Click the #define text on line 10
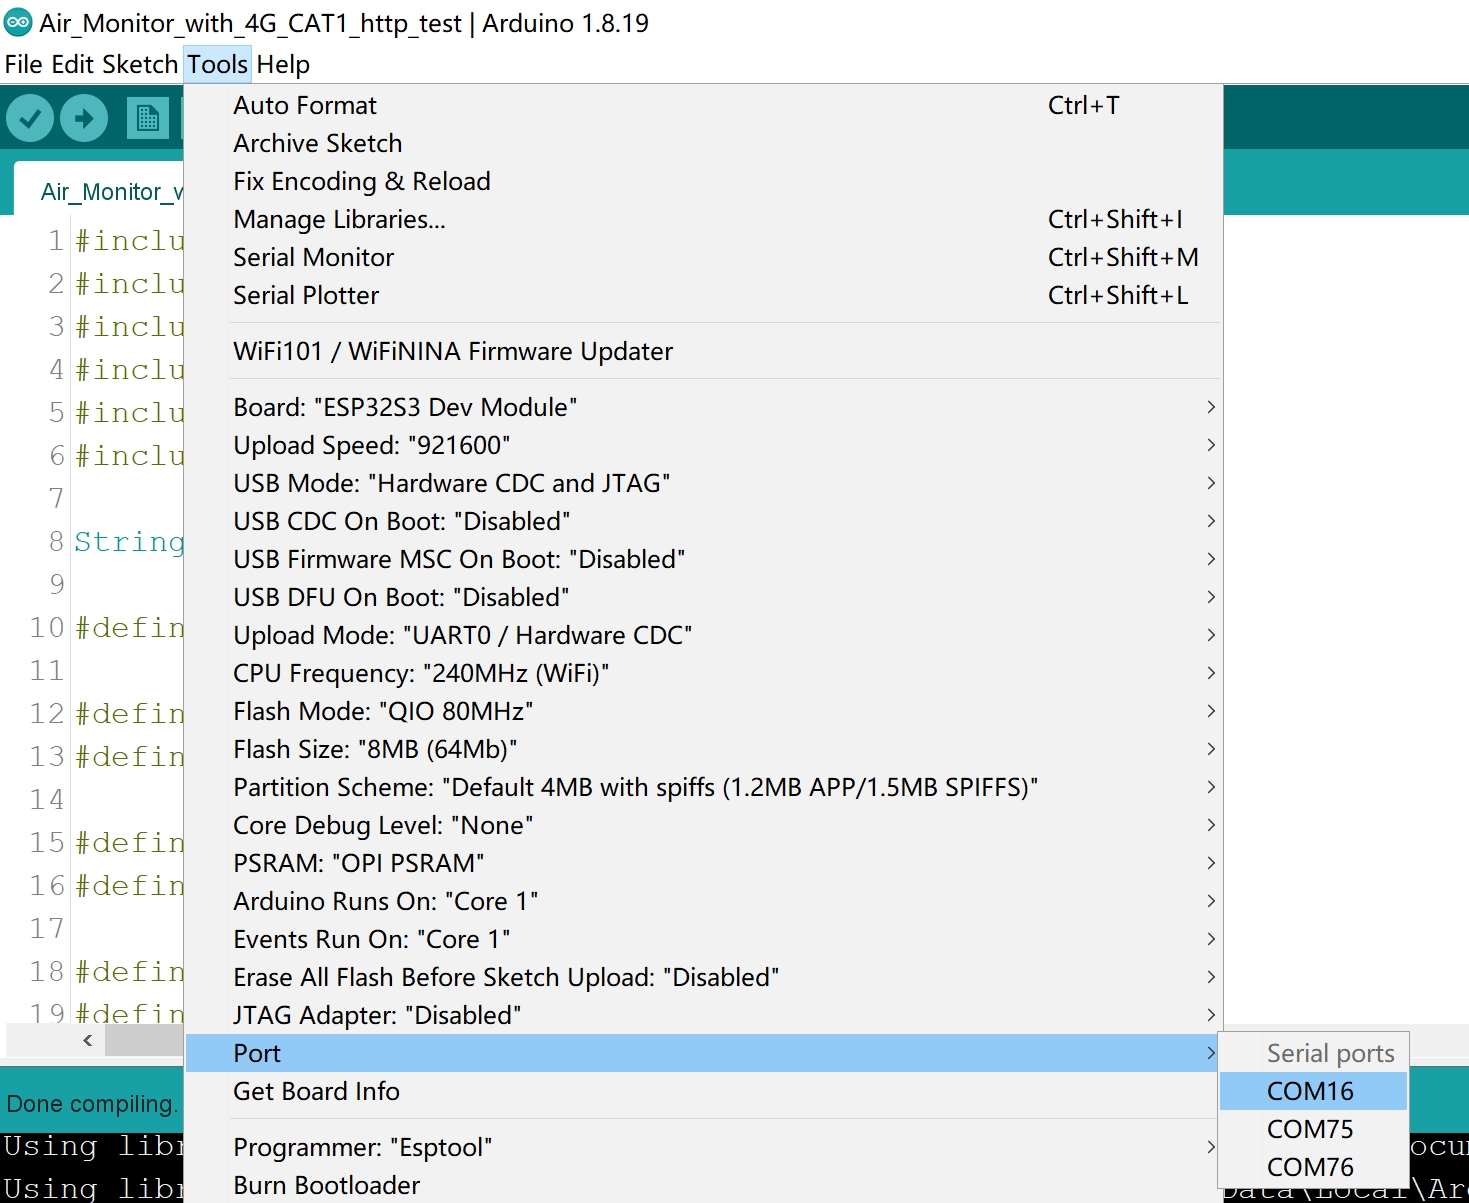The height and width of the screenshot is (1203, 1469). click(129, 627)
